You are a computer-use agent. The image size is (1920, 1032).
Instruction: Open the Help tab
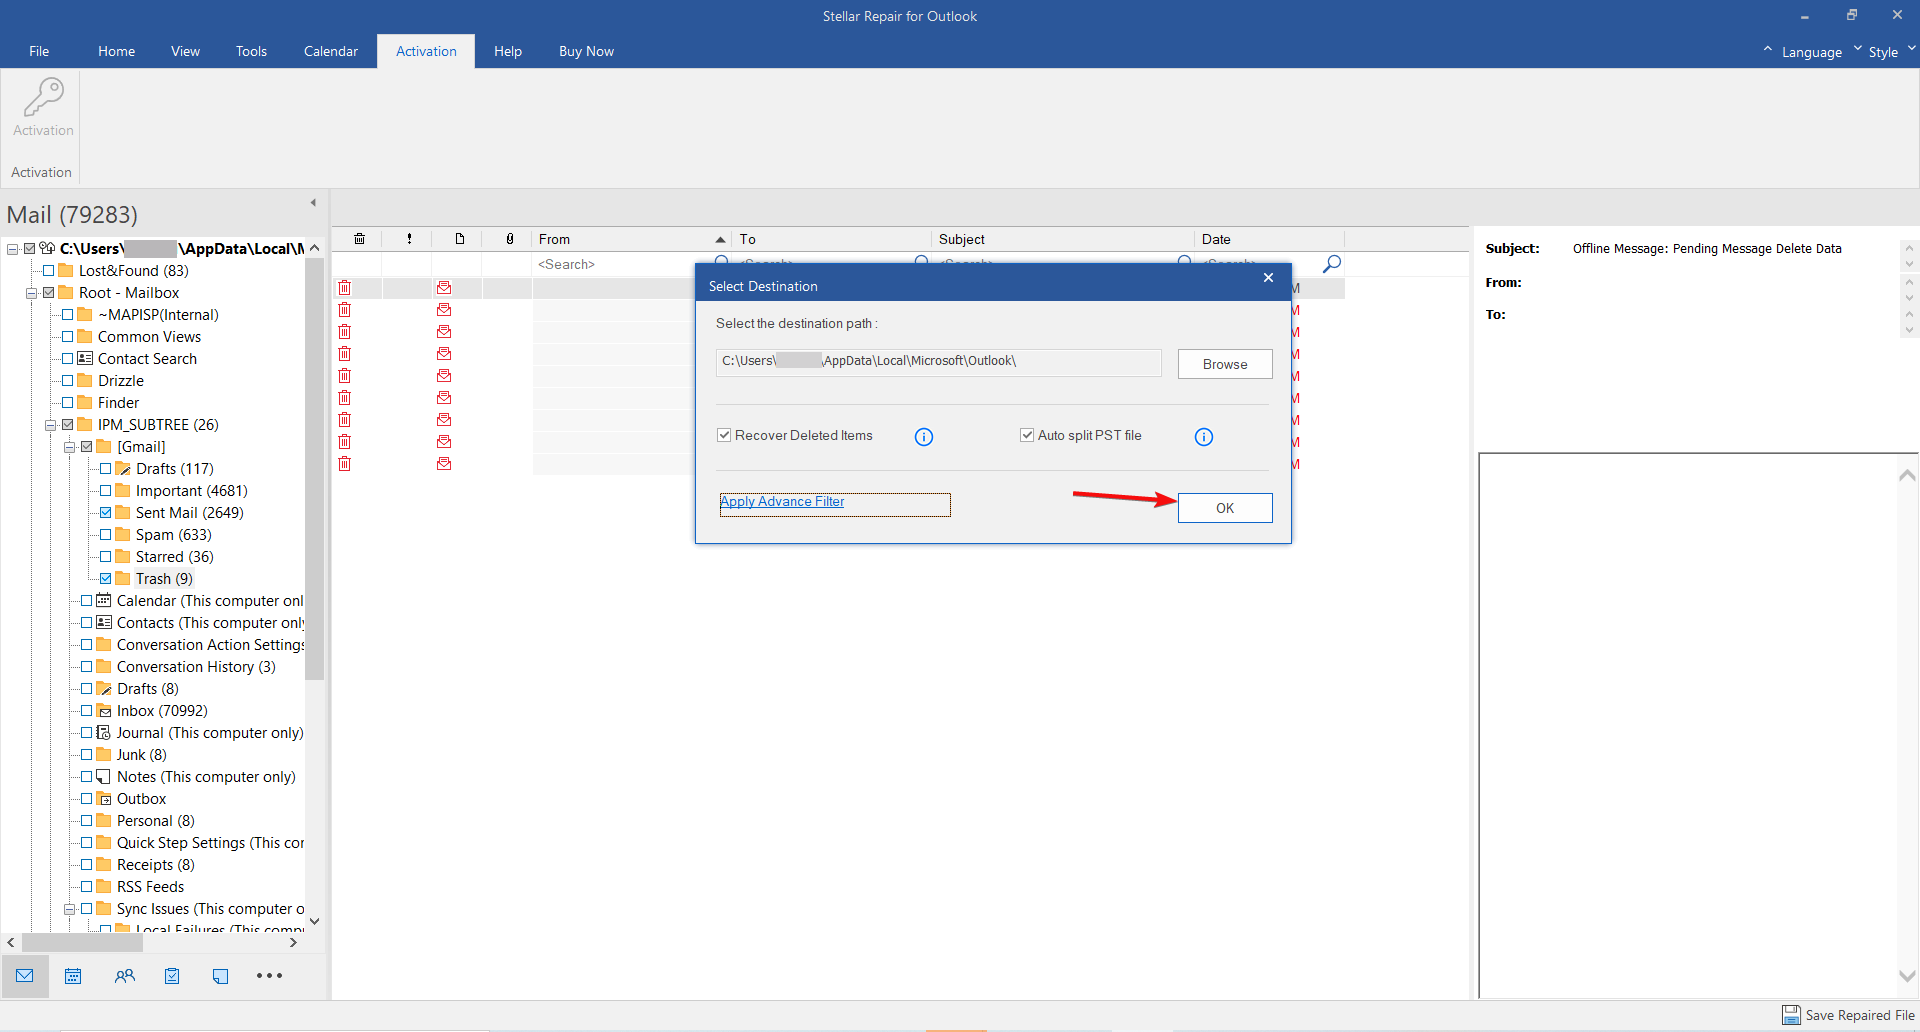[x=507, y=51]
